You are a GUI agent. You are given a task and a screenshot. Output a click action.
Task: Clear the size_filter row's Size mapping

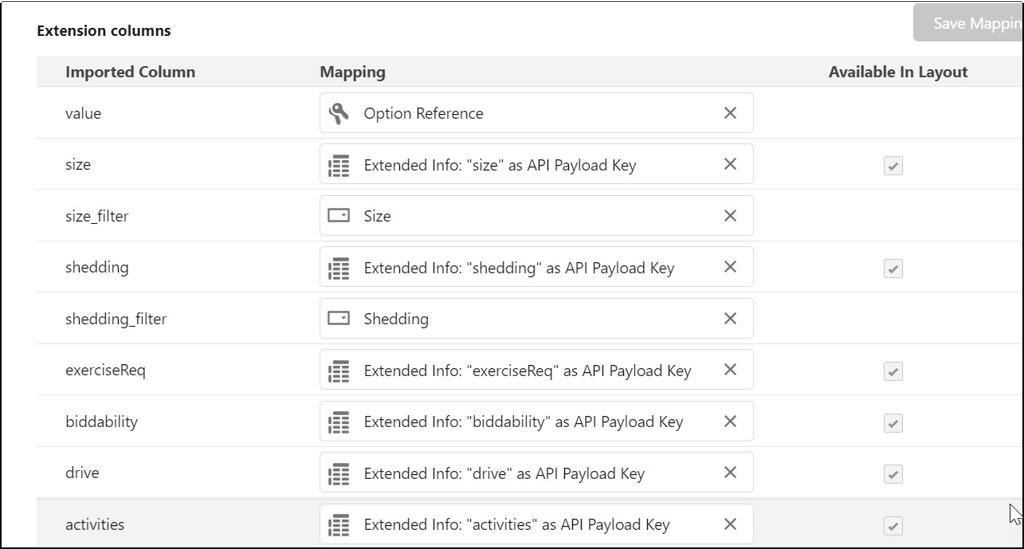pos(730,215)
